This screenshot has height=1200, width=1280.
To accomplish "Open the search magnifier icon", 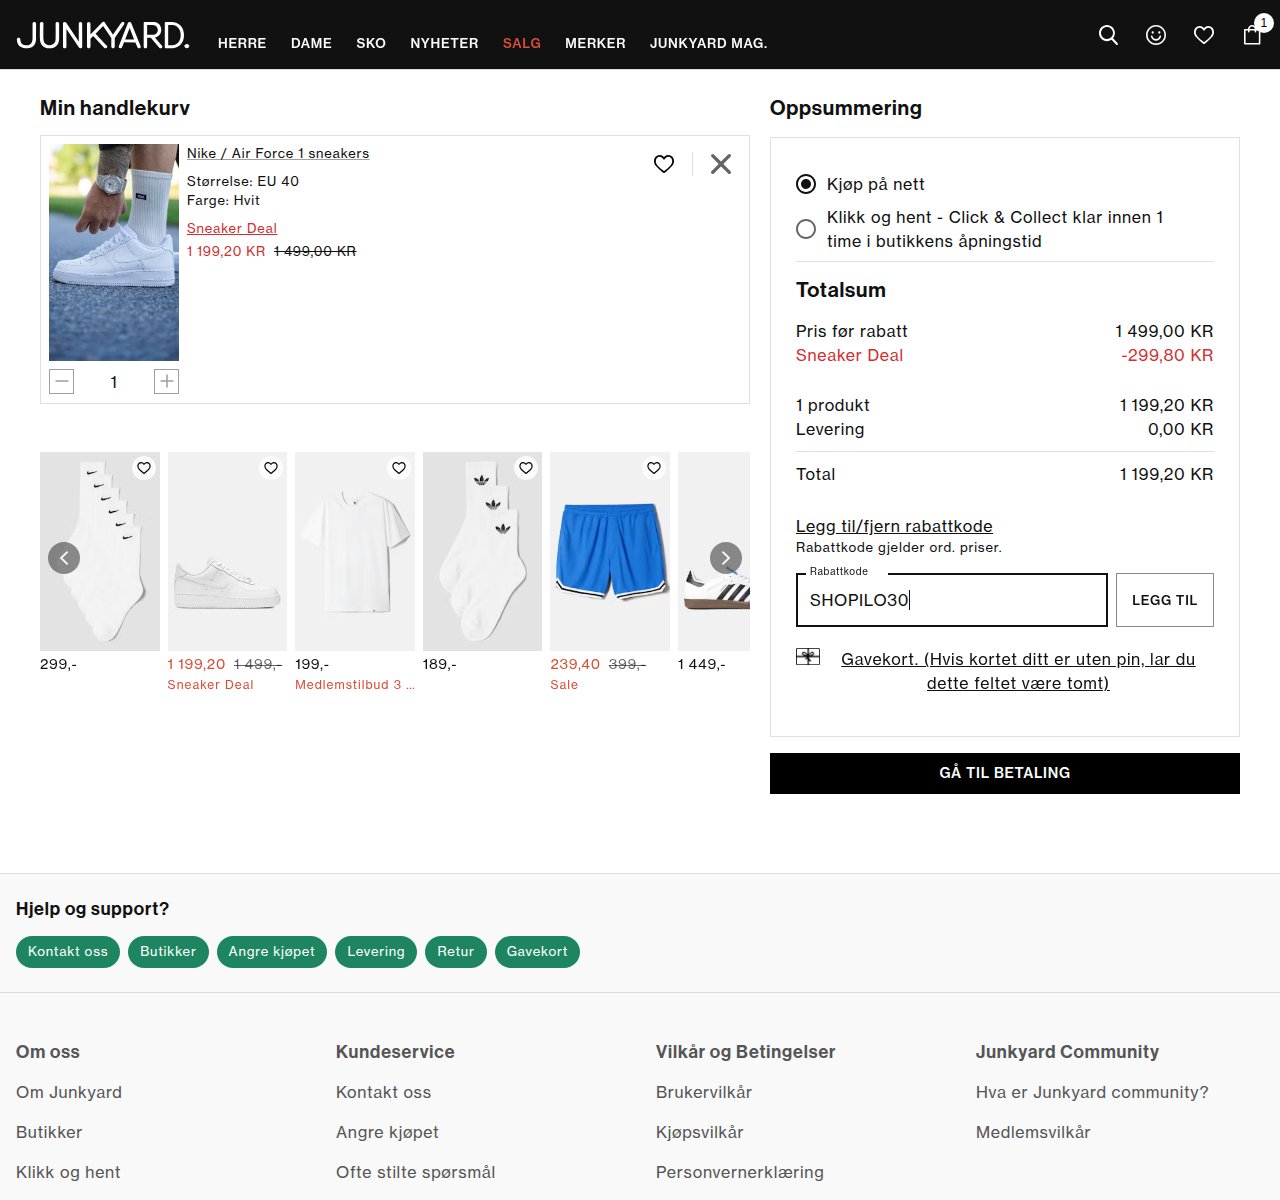I will click(1108, 35).
